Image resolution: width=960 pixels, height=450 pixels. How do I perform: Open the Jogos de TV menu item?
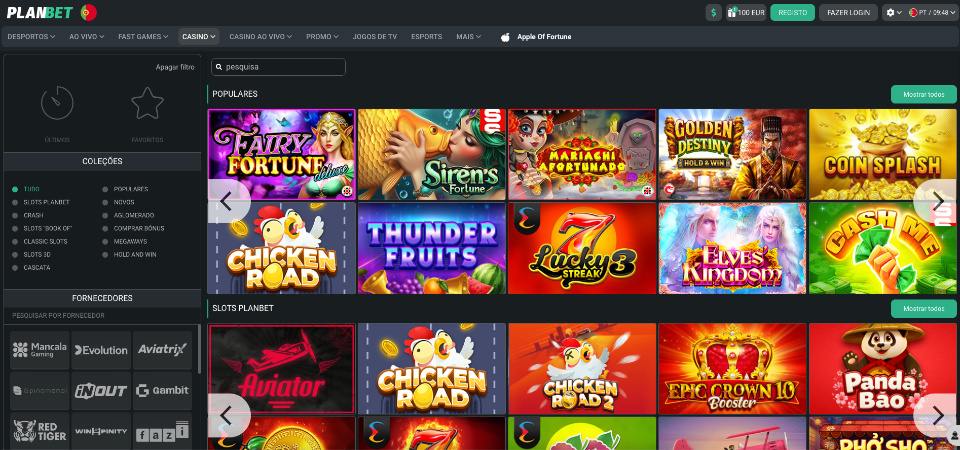point(374,37)
